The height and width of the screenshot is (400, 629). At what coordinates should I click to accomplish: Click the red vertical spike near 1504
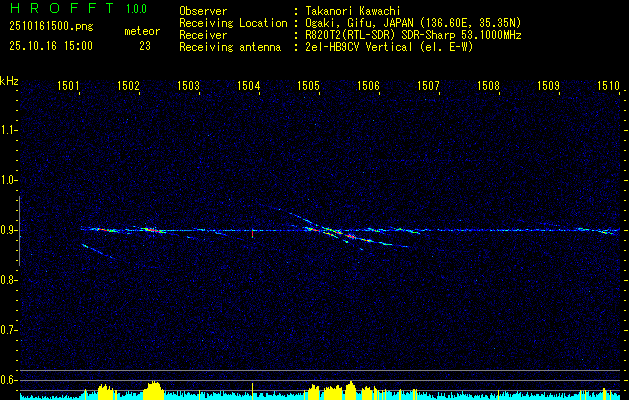tap(252, 233)
